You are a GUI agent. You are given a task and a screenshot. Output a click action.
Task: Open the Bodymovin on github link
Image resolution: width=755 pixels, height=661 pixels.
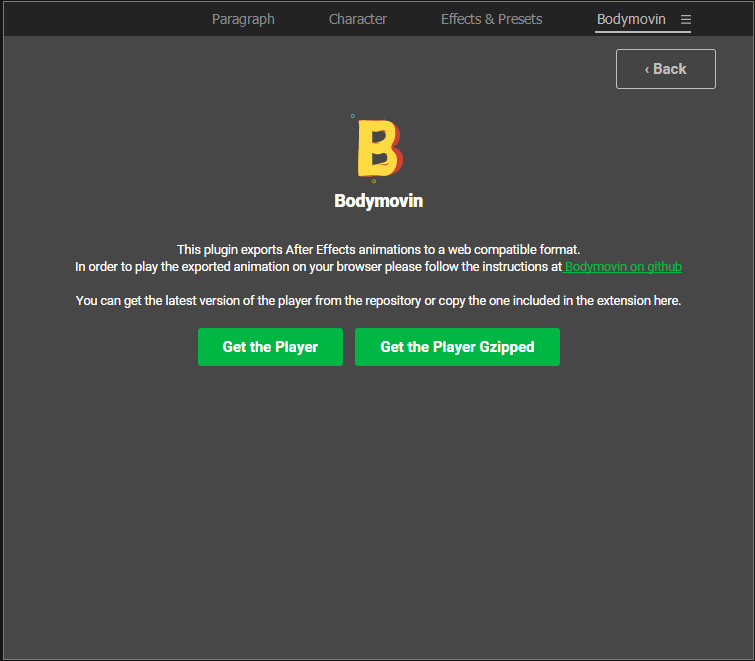click(623, 267)
